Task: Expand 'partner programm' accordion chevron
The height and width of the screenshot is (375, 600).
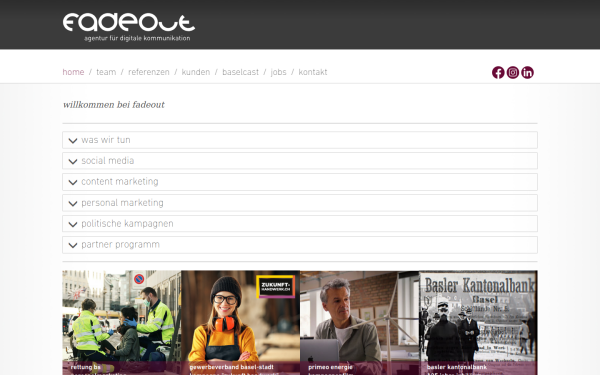Action: point(73,245)
